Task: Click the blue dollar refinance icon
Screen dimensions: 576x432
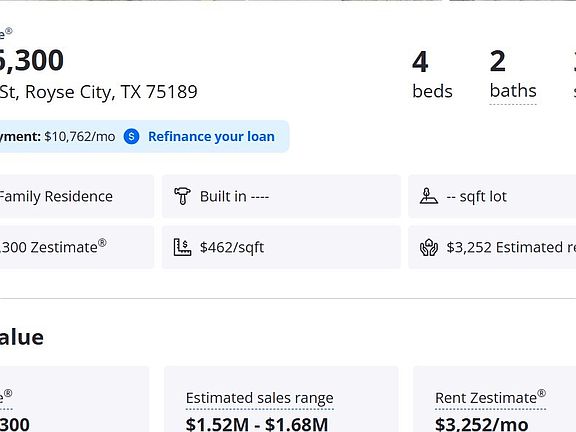Action: coord(132,136)
